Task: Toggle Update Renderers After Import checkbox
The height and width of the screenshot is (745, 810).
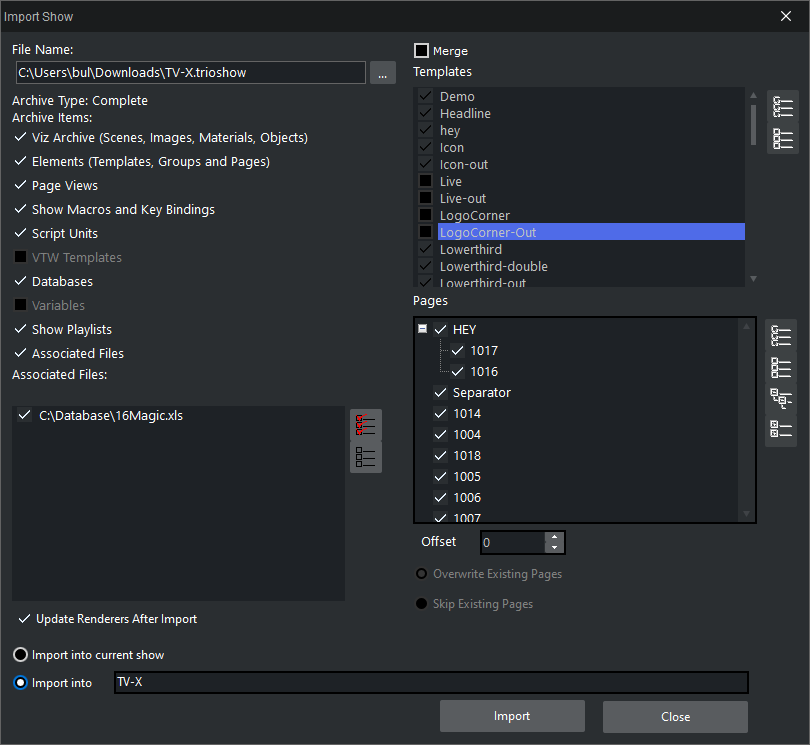Action: [25, 619]
